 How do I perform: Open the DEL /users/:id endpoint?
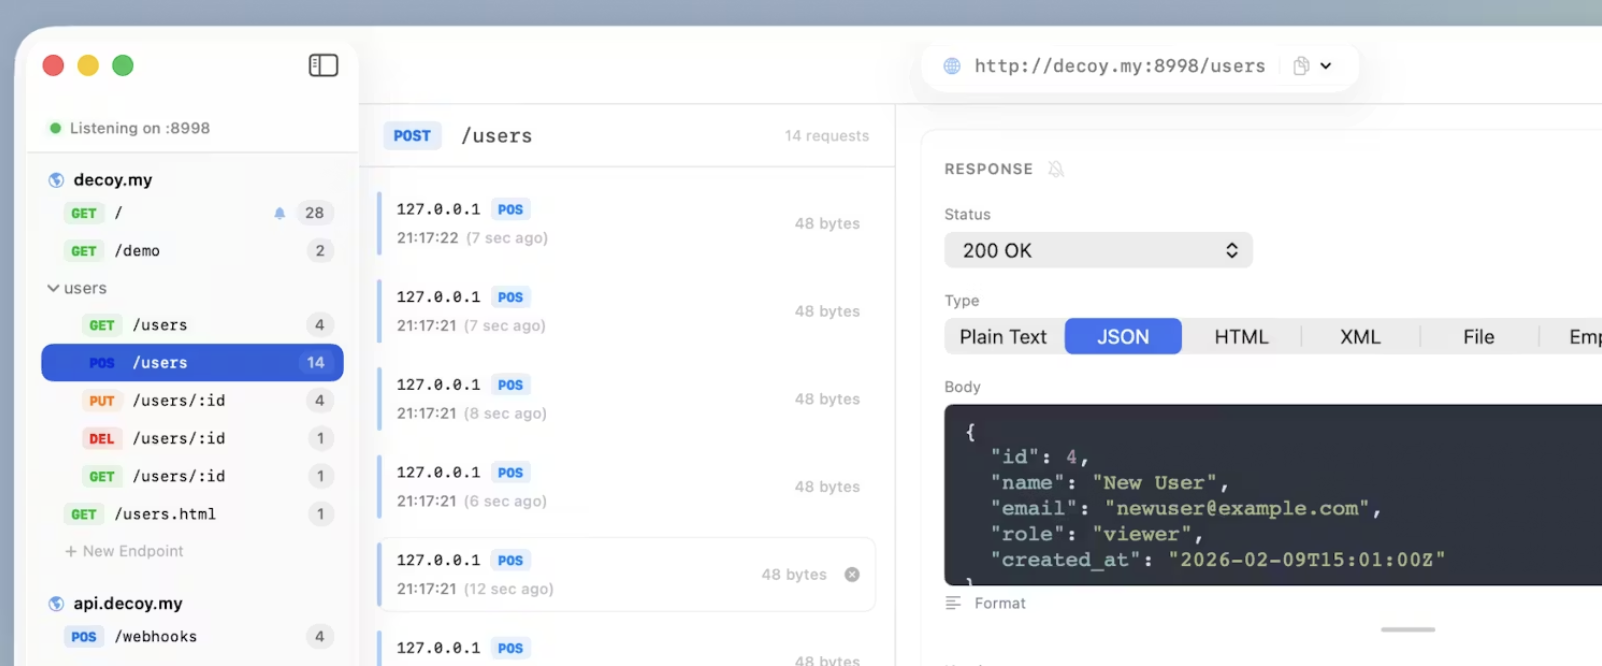[192, 439]
